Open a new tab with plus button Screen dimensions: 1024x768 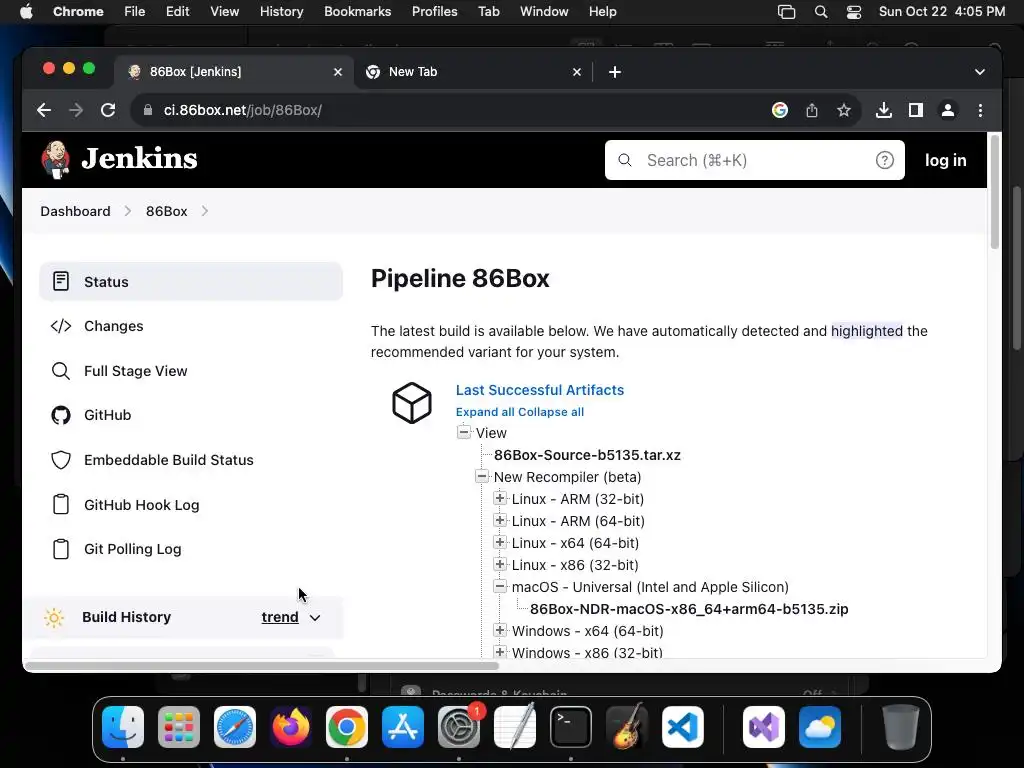[x=615, y=72]
